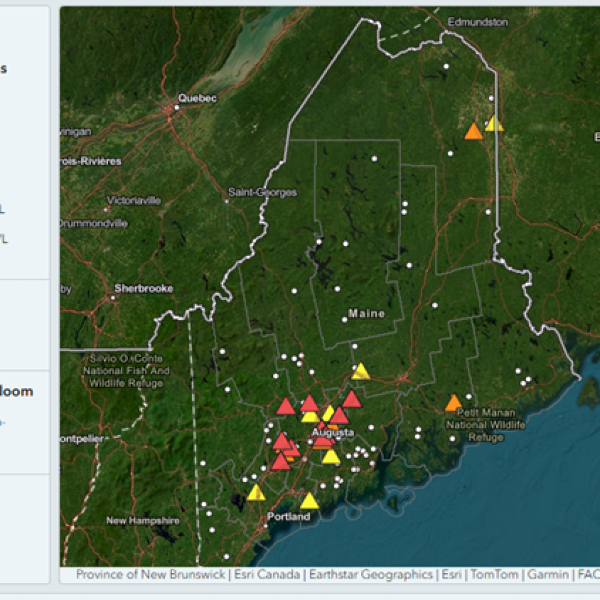Click the Petit Manan National Wildlife Refuge label
Viewport: 600px width, 600px height.
(x=486, y=425)
